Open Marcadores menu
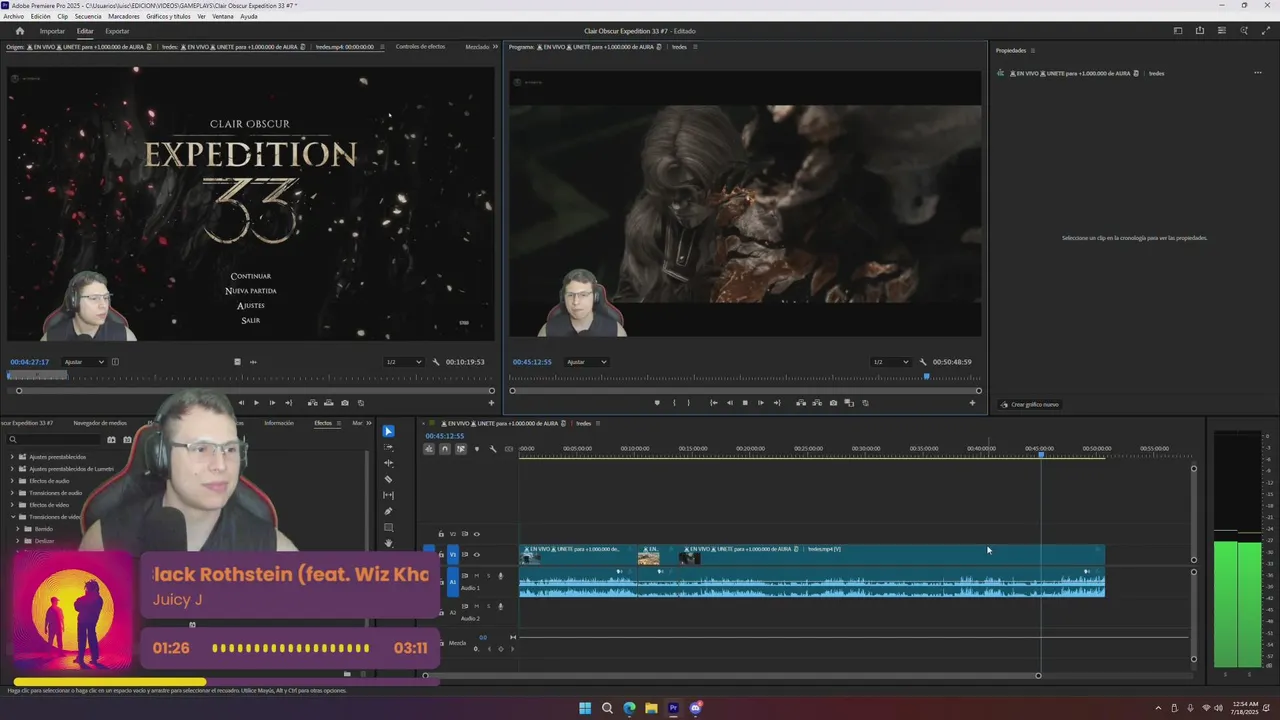The image size is (1280, 720). (x=124, y=16)
